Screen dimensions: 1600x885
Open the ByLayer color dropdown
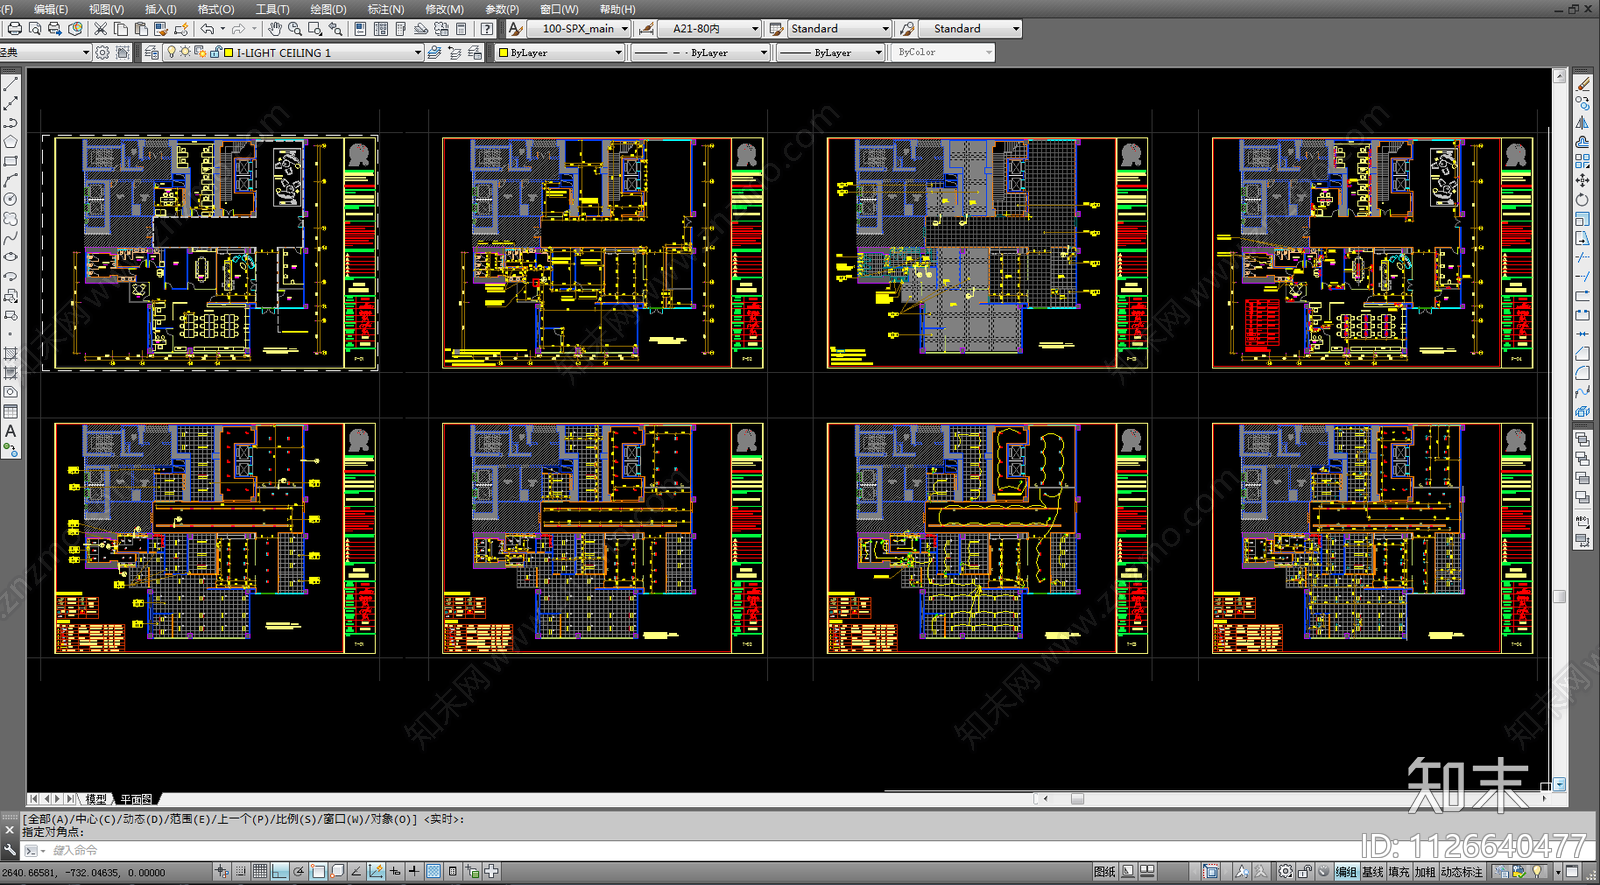coord(560,52)
